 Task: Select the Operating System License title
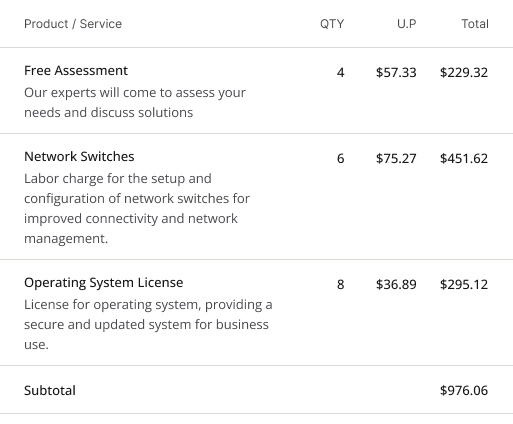click(x=104, y=283)
